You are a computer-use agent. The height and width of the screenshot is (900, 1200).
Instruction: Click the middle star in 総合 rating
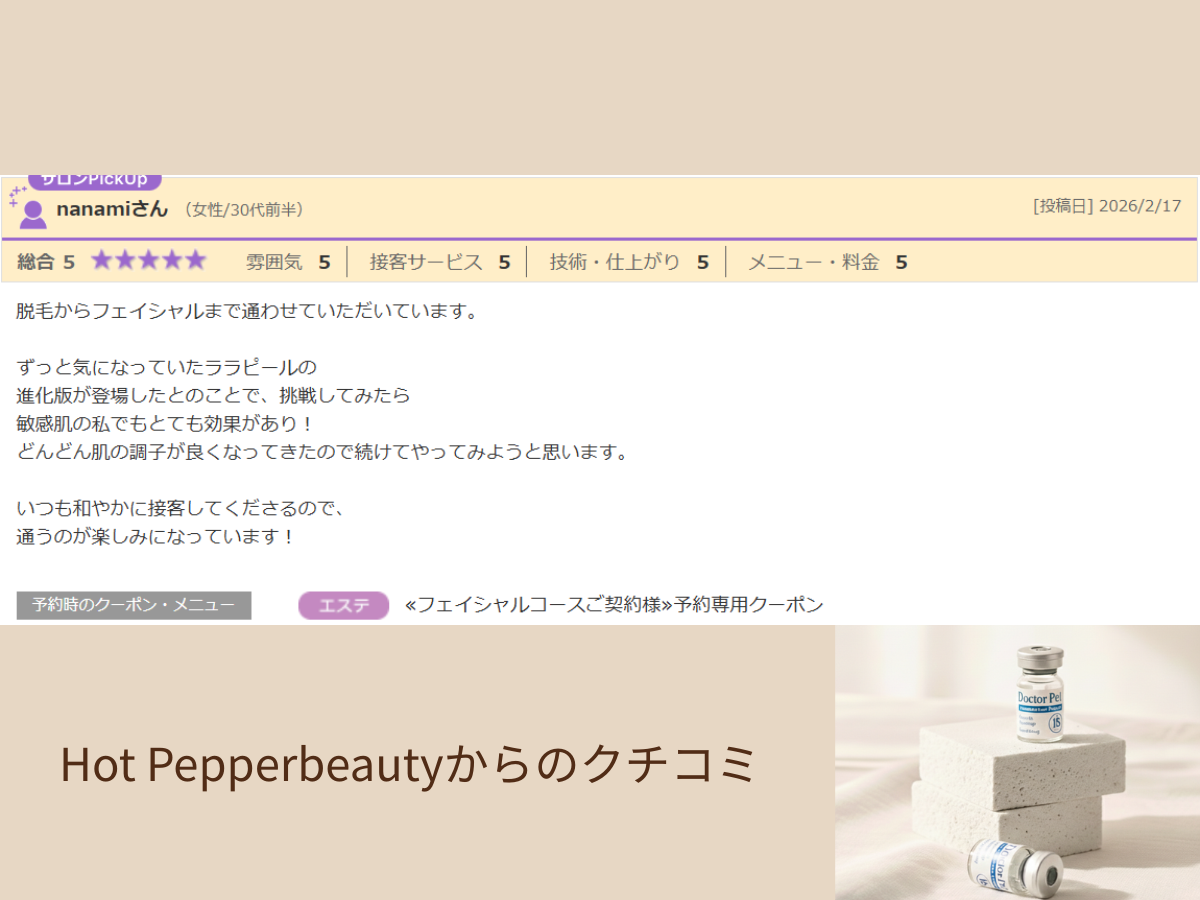click(x=148, y=260)
